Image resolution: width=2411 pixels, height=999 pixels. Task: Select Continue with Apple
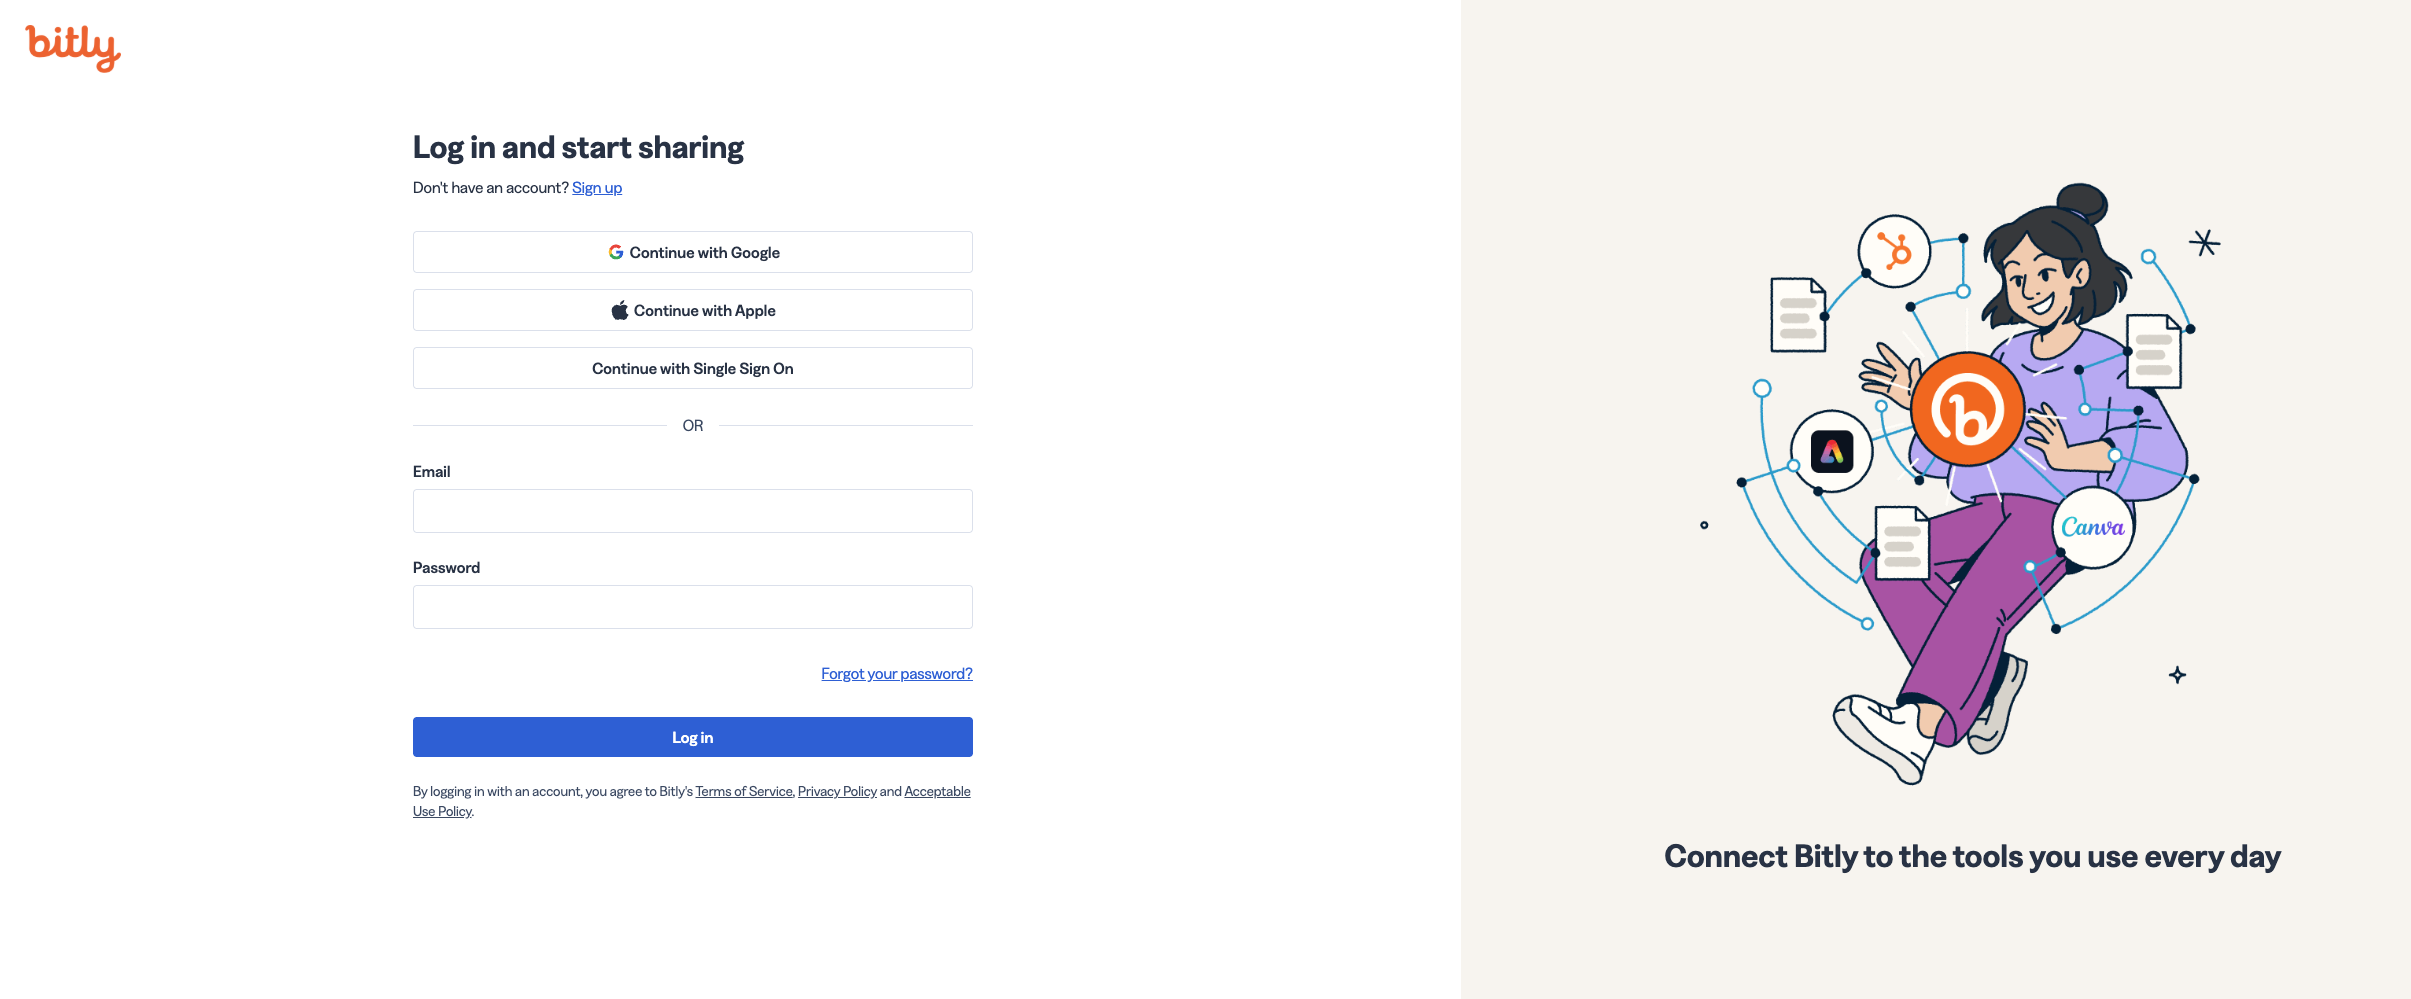click(x=692, y=309)
